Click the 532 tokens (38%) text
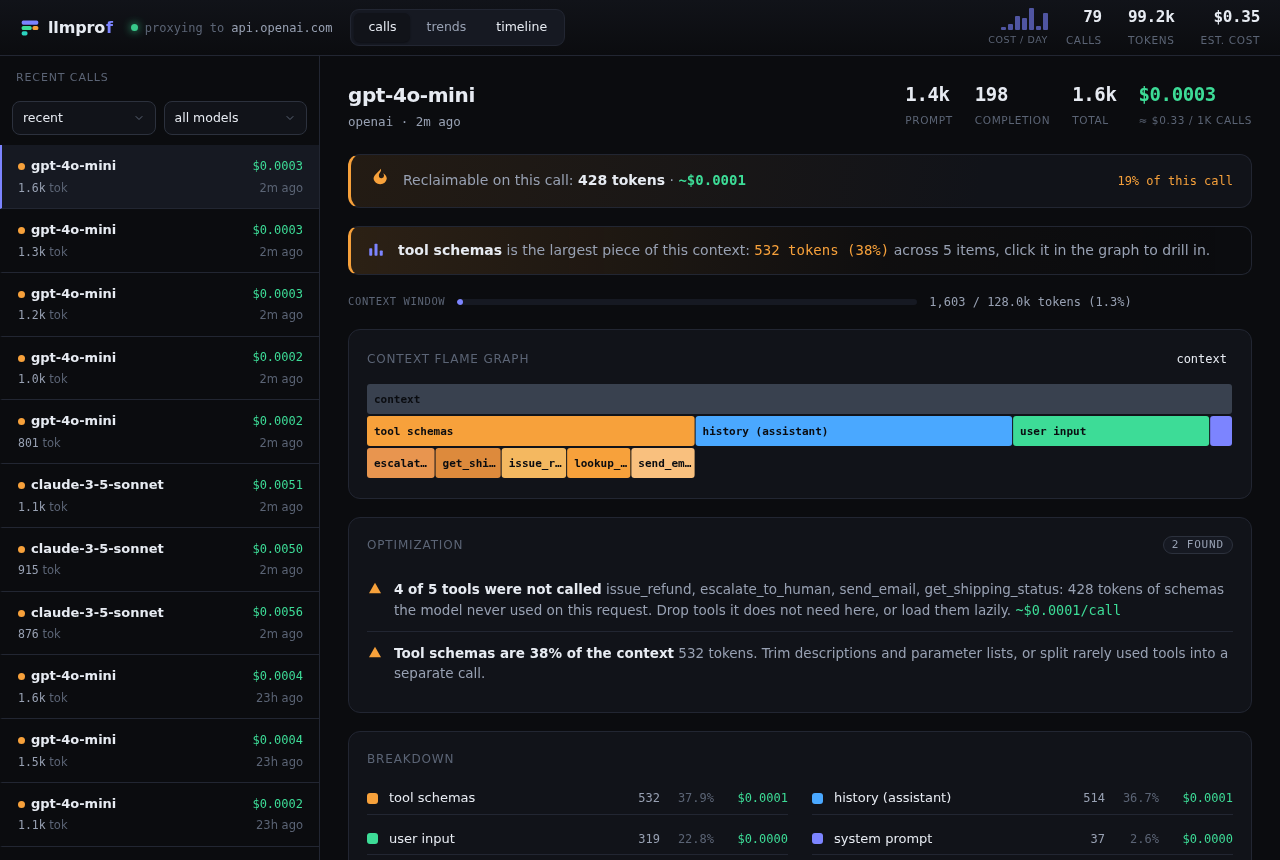This screenshot has height=860, width=1280. coord(821,250)
